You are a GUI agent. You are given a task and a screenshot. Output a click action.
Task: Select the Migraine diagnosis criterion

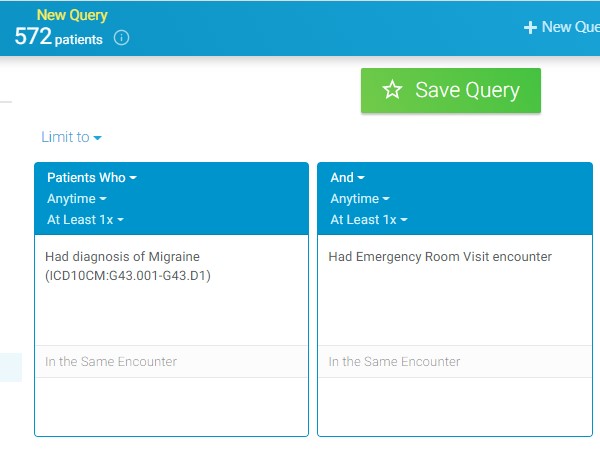(128, 266)
